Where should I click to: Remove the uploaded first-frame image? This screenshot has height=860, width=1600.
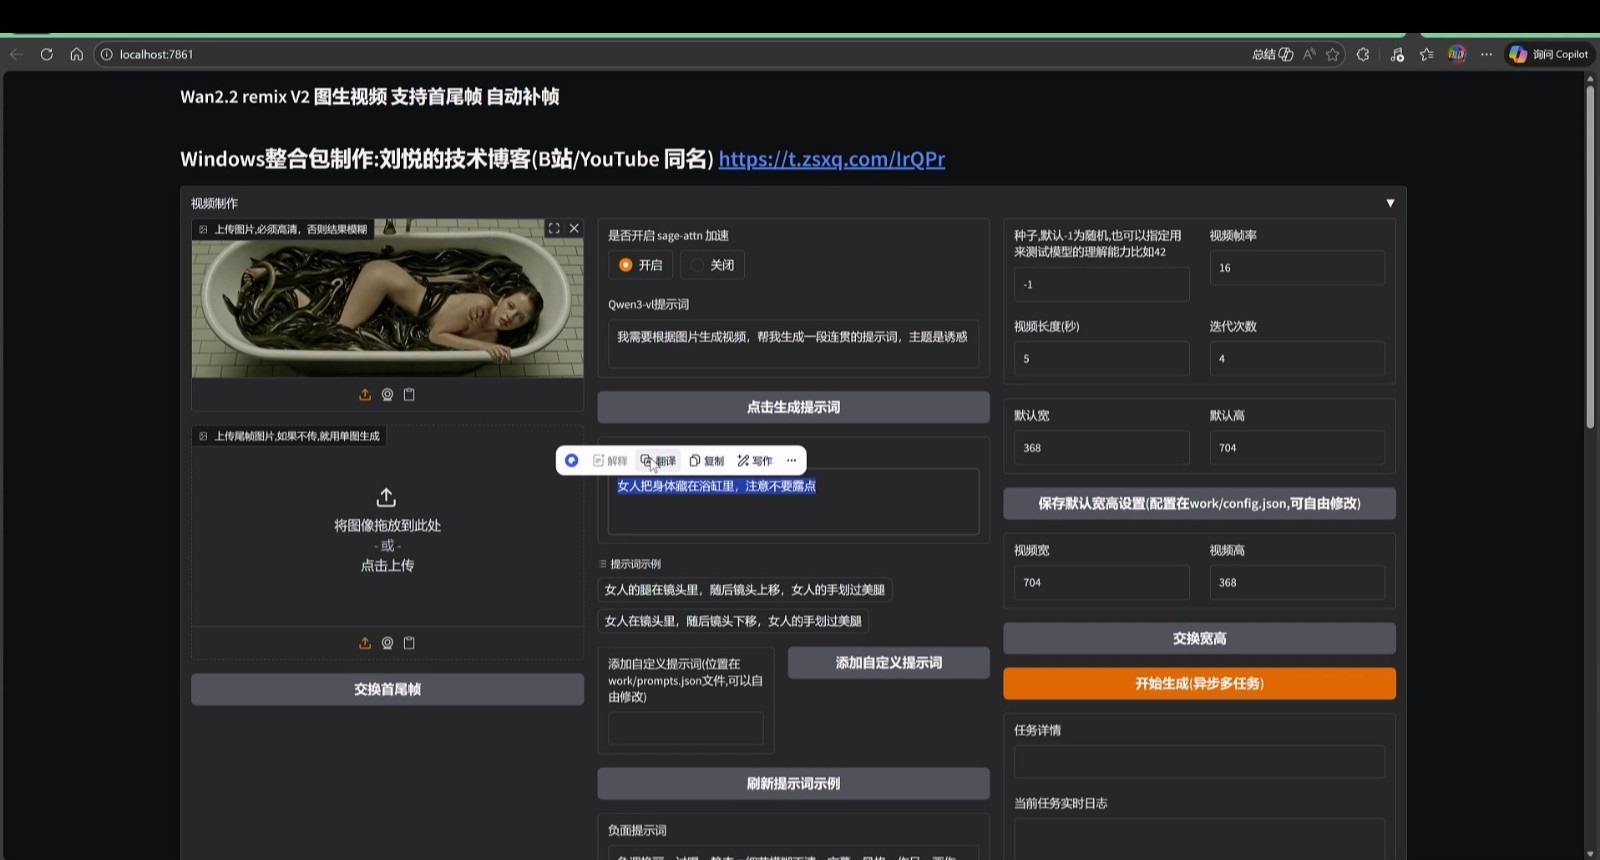click(574, 229)
